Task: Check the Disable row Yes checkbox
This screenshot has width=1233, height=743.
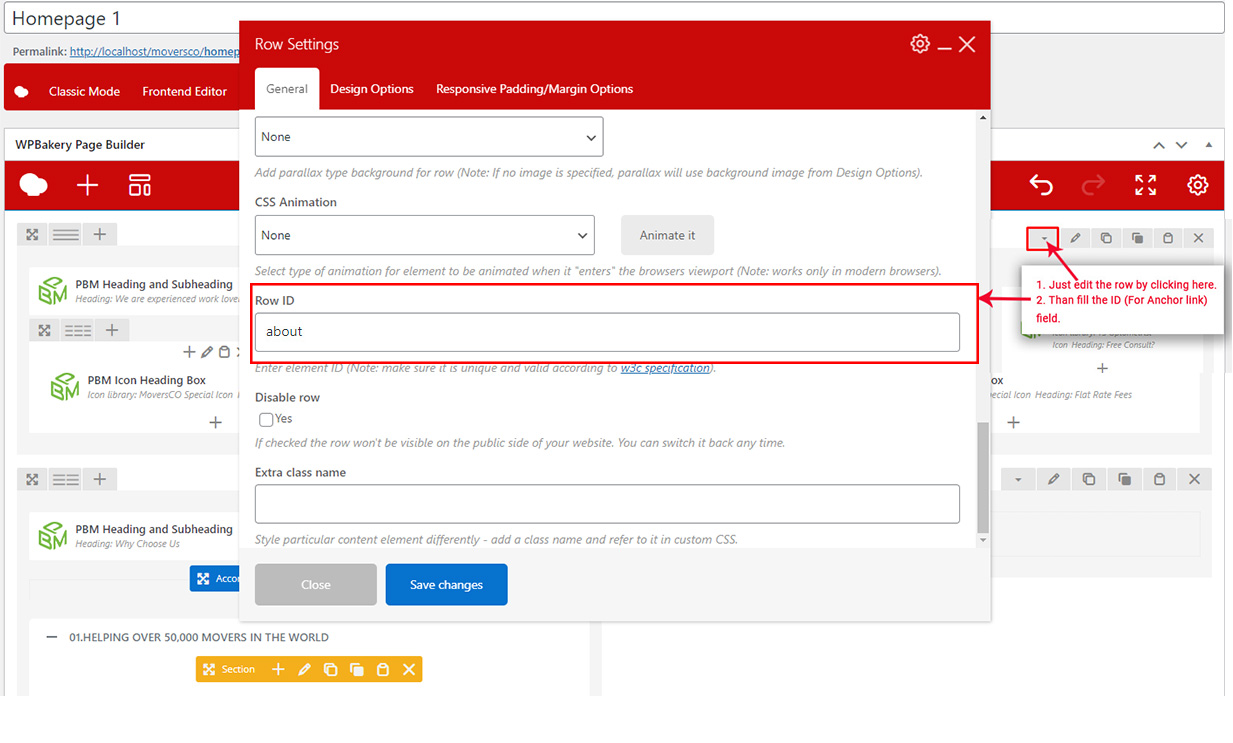Action: 266,420
